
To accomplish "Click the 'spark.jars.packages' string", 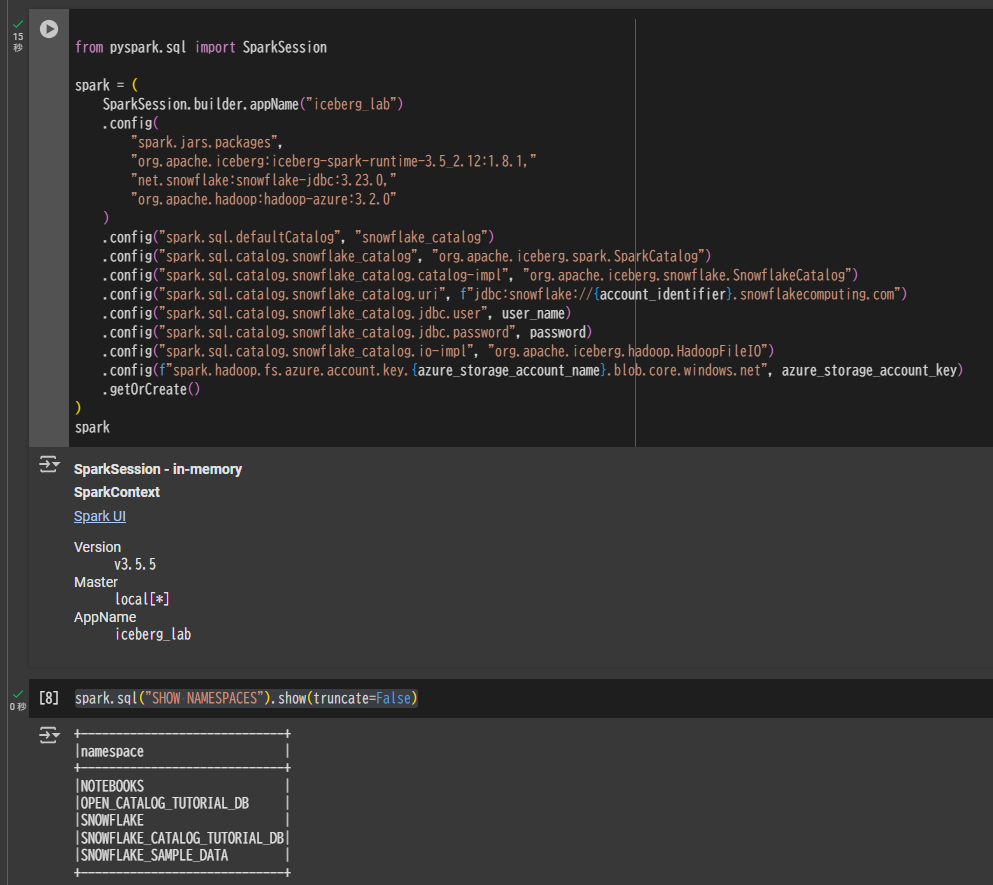I will pyautogui.click(x=206, y=142).
